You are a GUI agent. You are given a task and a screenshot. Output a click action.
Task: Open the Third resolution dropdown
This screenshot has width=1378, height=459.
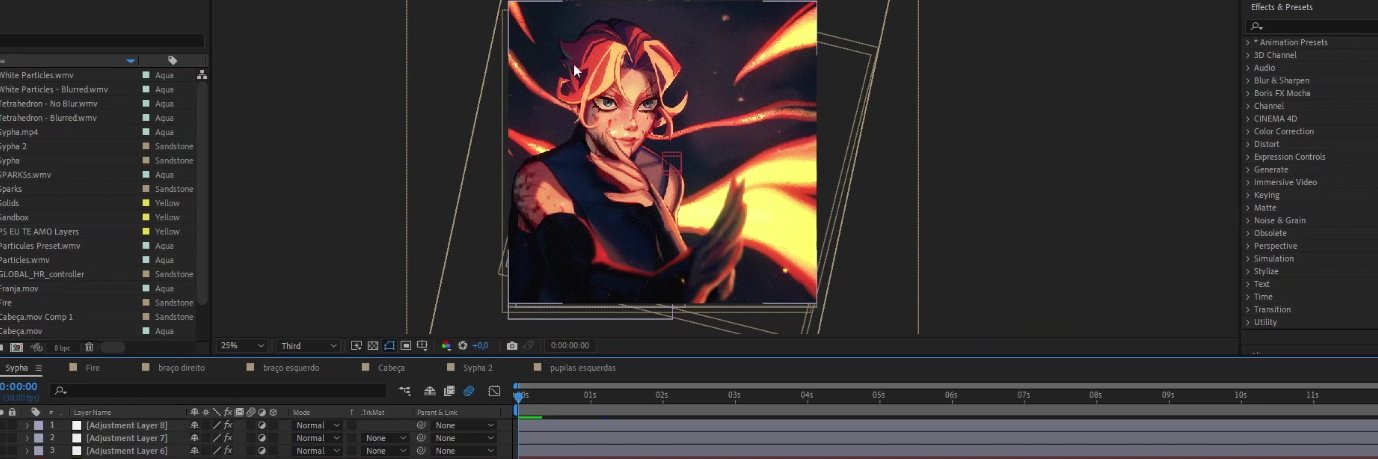(308, 345)
